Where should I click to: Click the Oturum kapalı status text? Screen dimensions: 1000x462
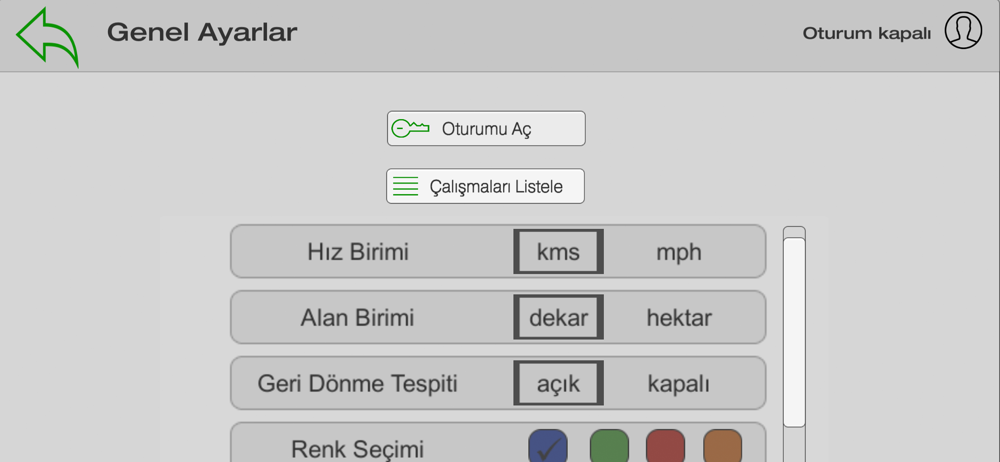867,33
